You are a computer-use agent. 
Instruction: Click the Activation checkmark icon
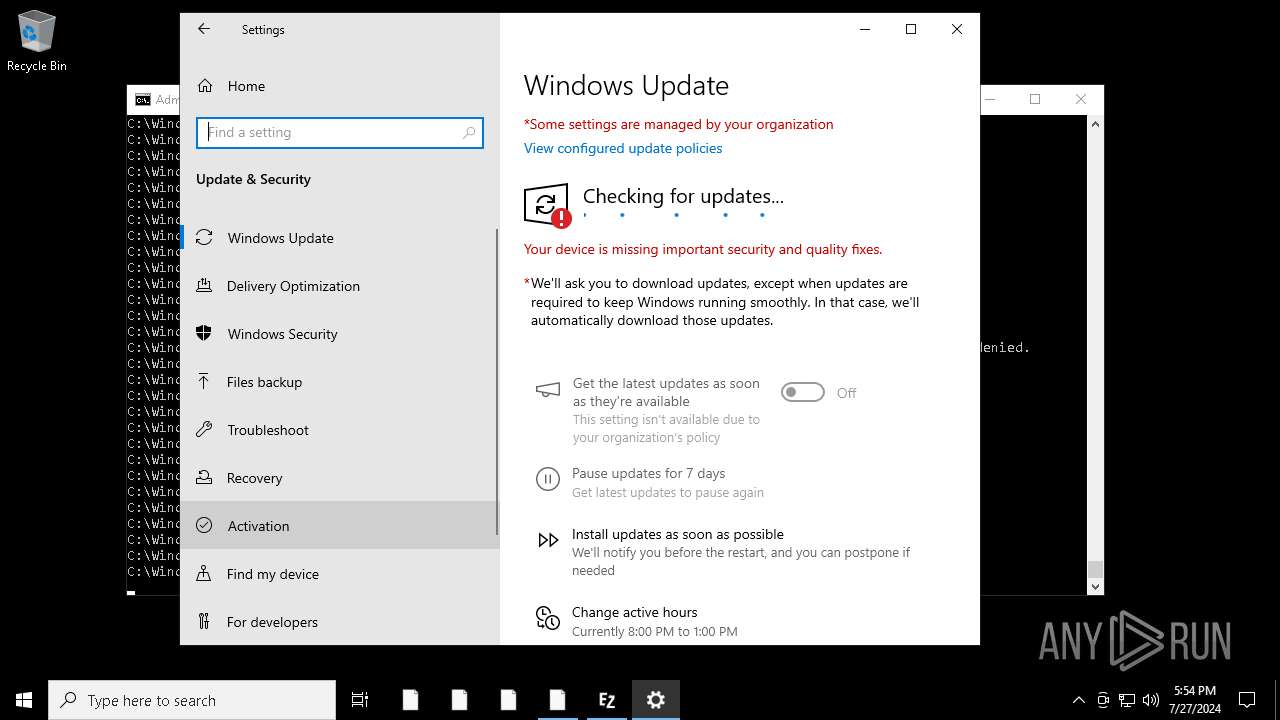[204, 526]
